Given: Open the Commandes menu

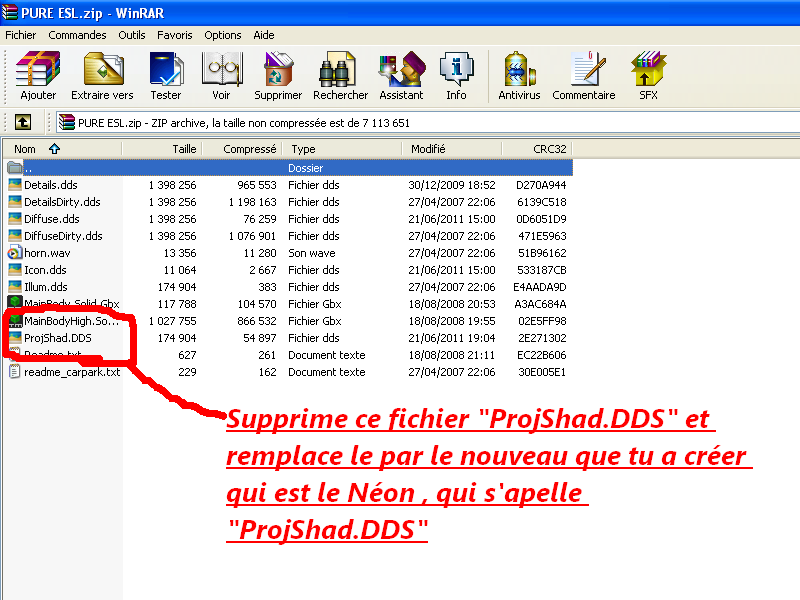Looking at the screenshot, I should 77,35.
